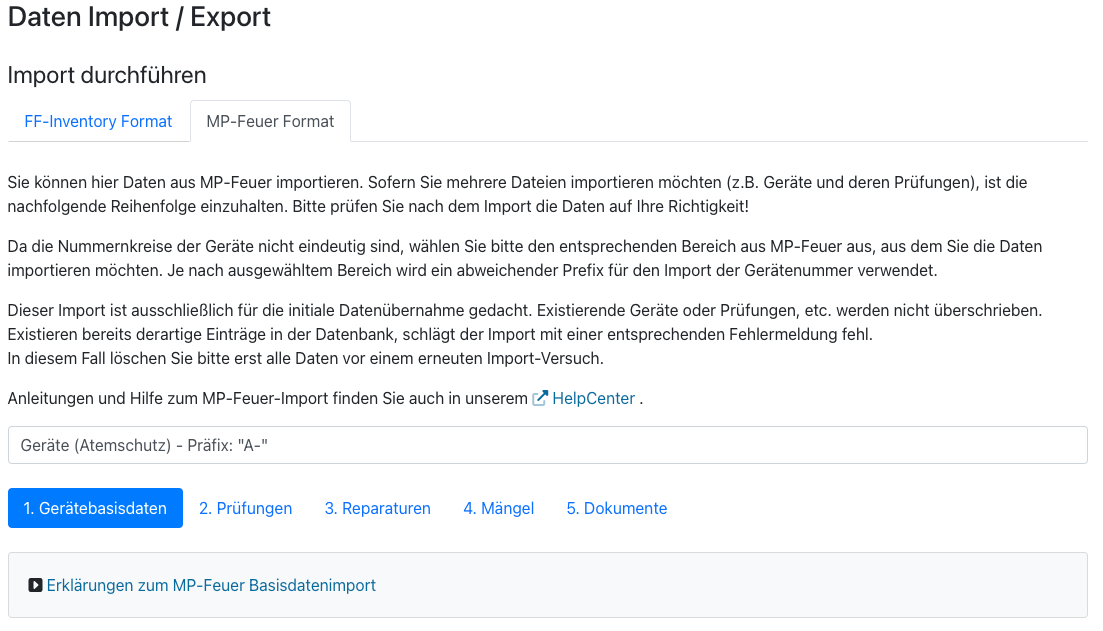Viewport: 1103px width, 631px height.
Task: Select the MP-Feuer Format tab
Action: (x=270, y=121)
